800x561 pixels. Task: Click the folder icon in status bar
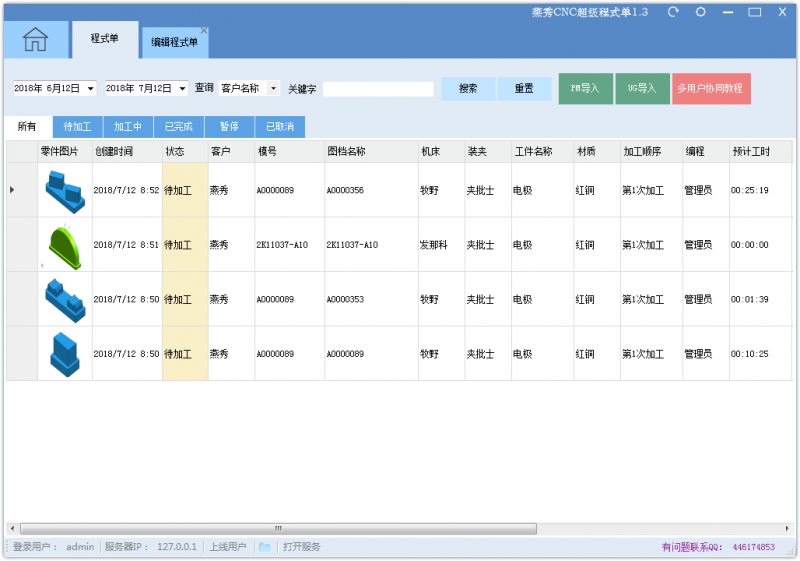[264, 547]
